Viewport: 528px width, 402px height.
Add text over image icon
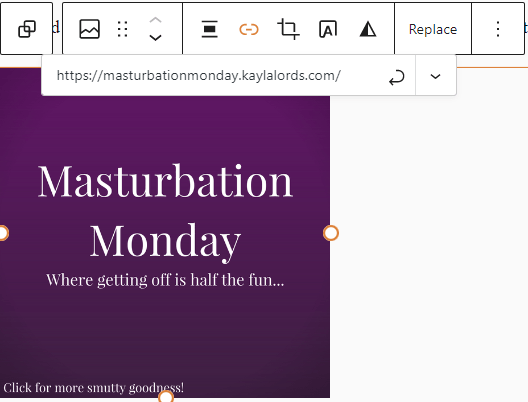(328, 29)
